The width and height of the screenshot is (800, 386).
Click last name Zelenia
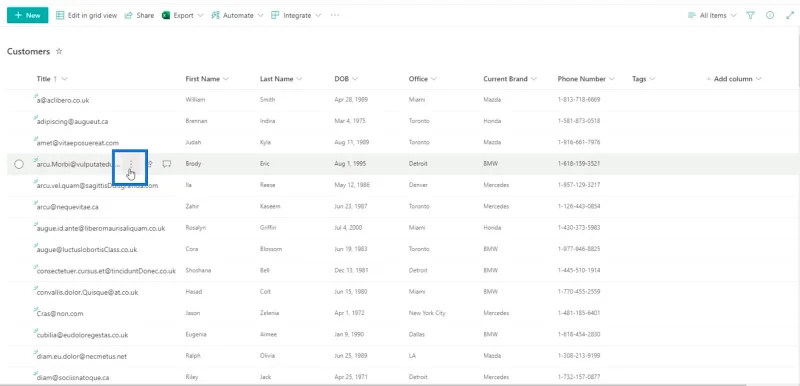tap(269, 313)
